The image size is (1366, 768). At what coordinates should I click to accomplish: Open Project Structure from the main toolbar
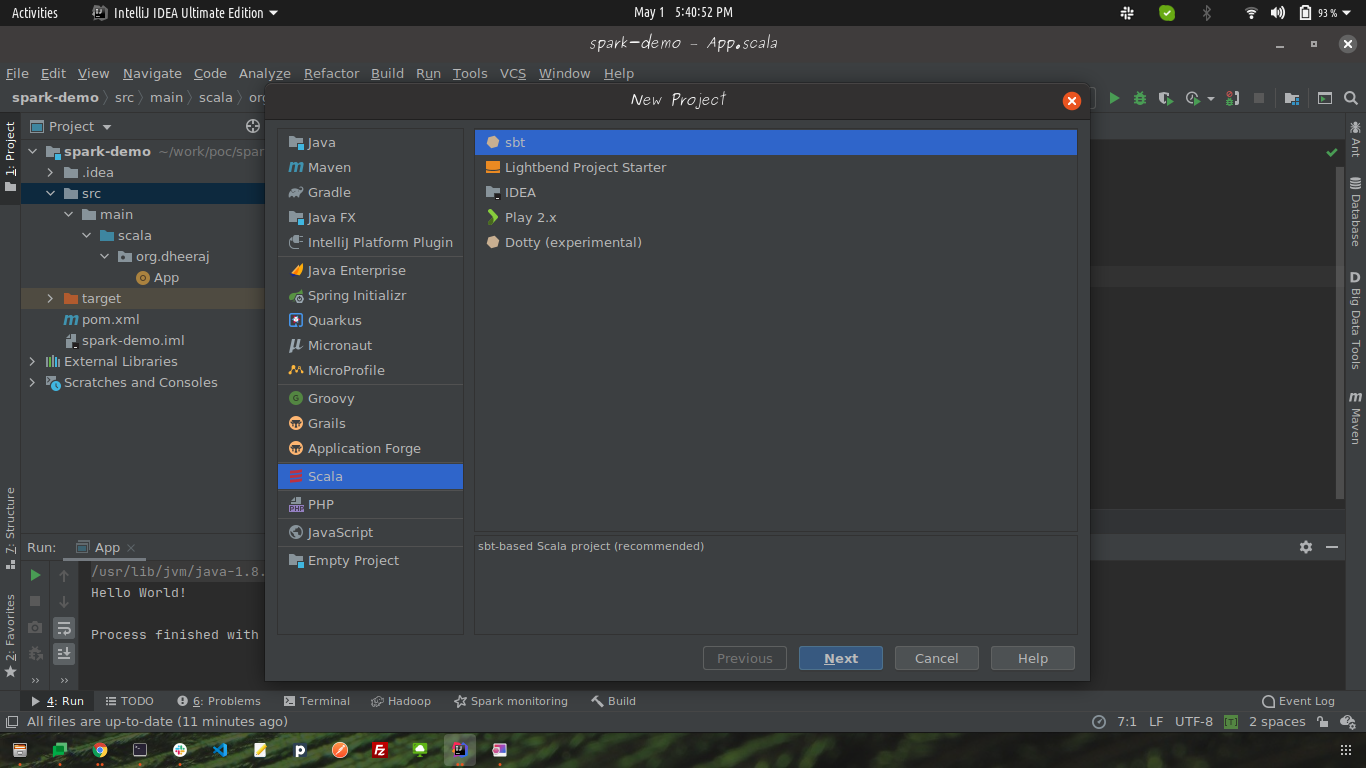pyautogui.click(x=1292, y=98)
